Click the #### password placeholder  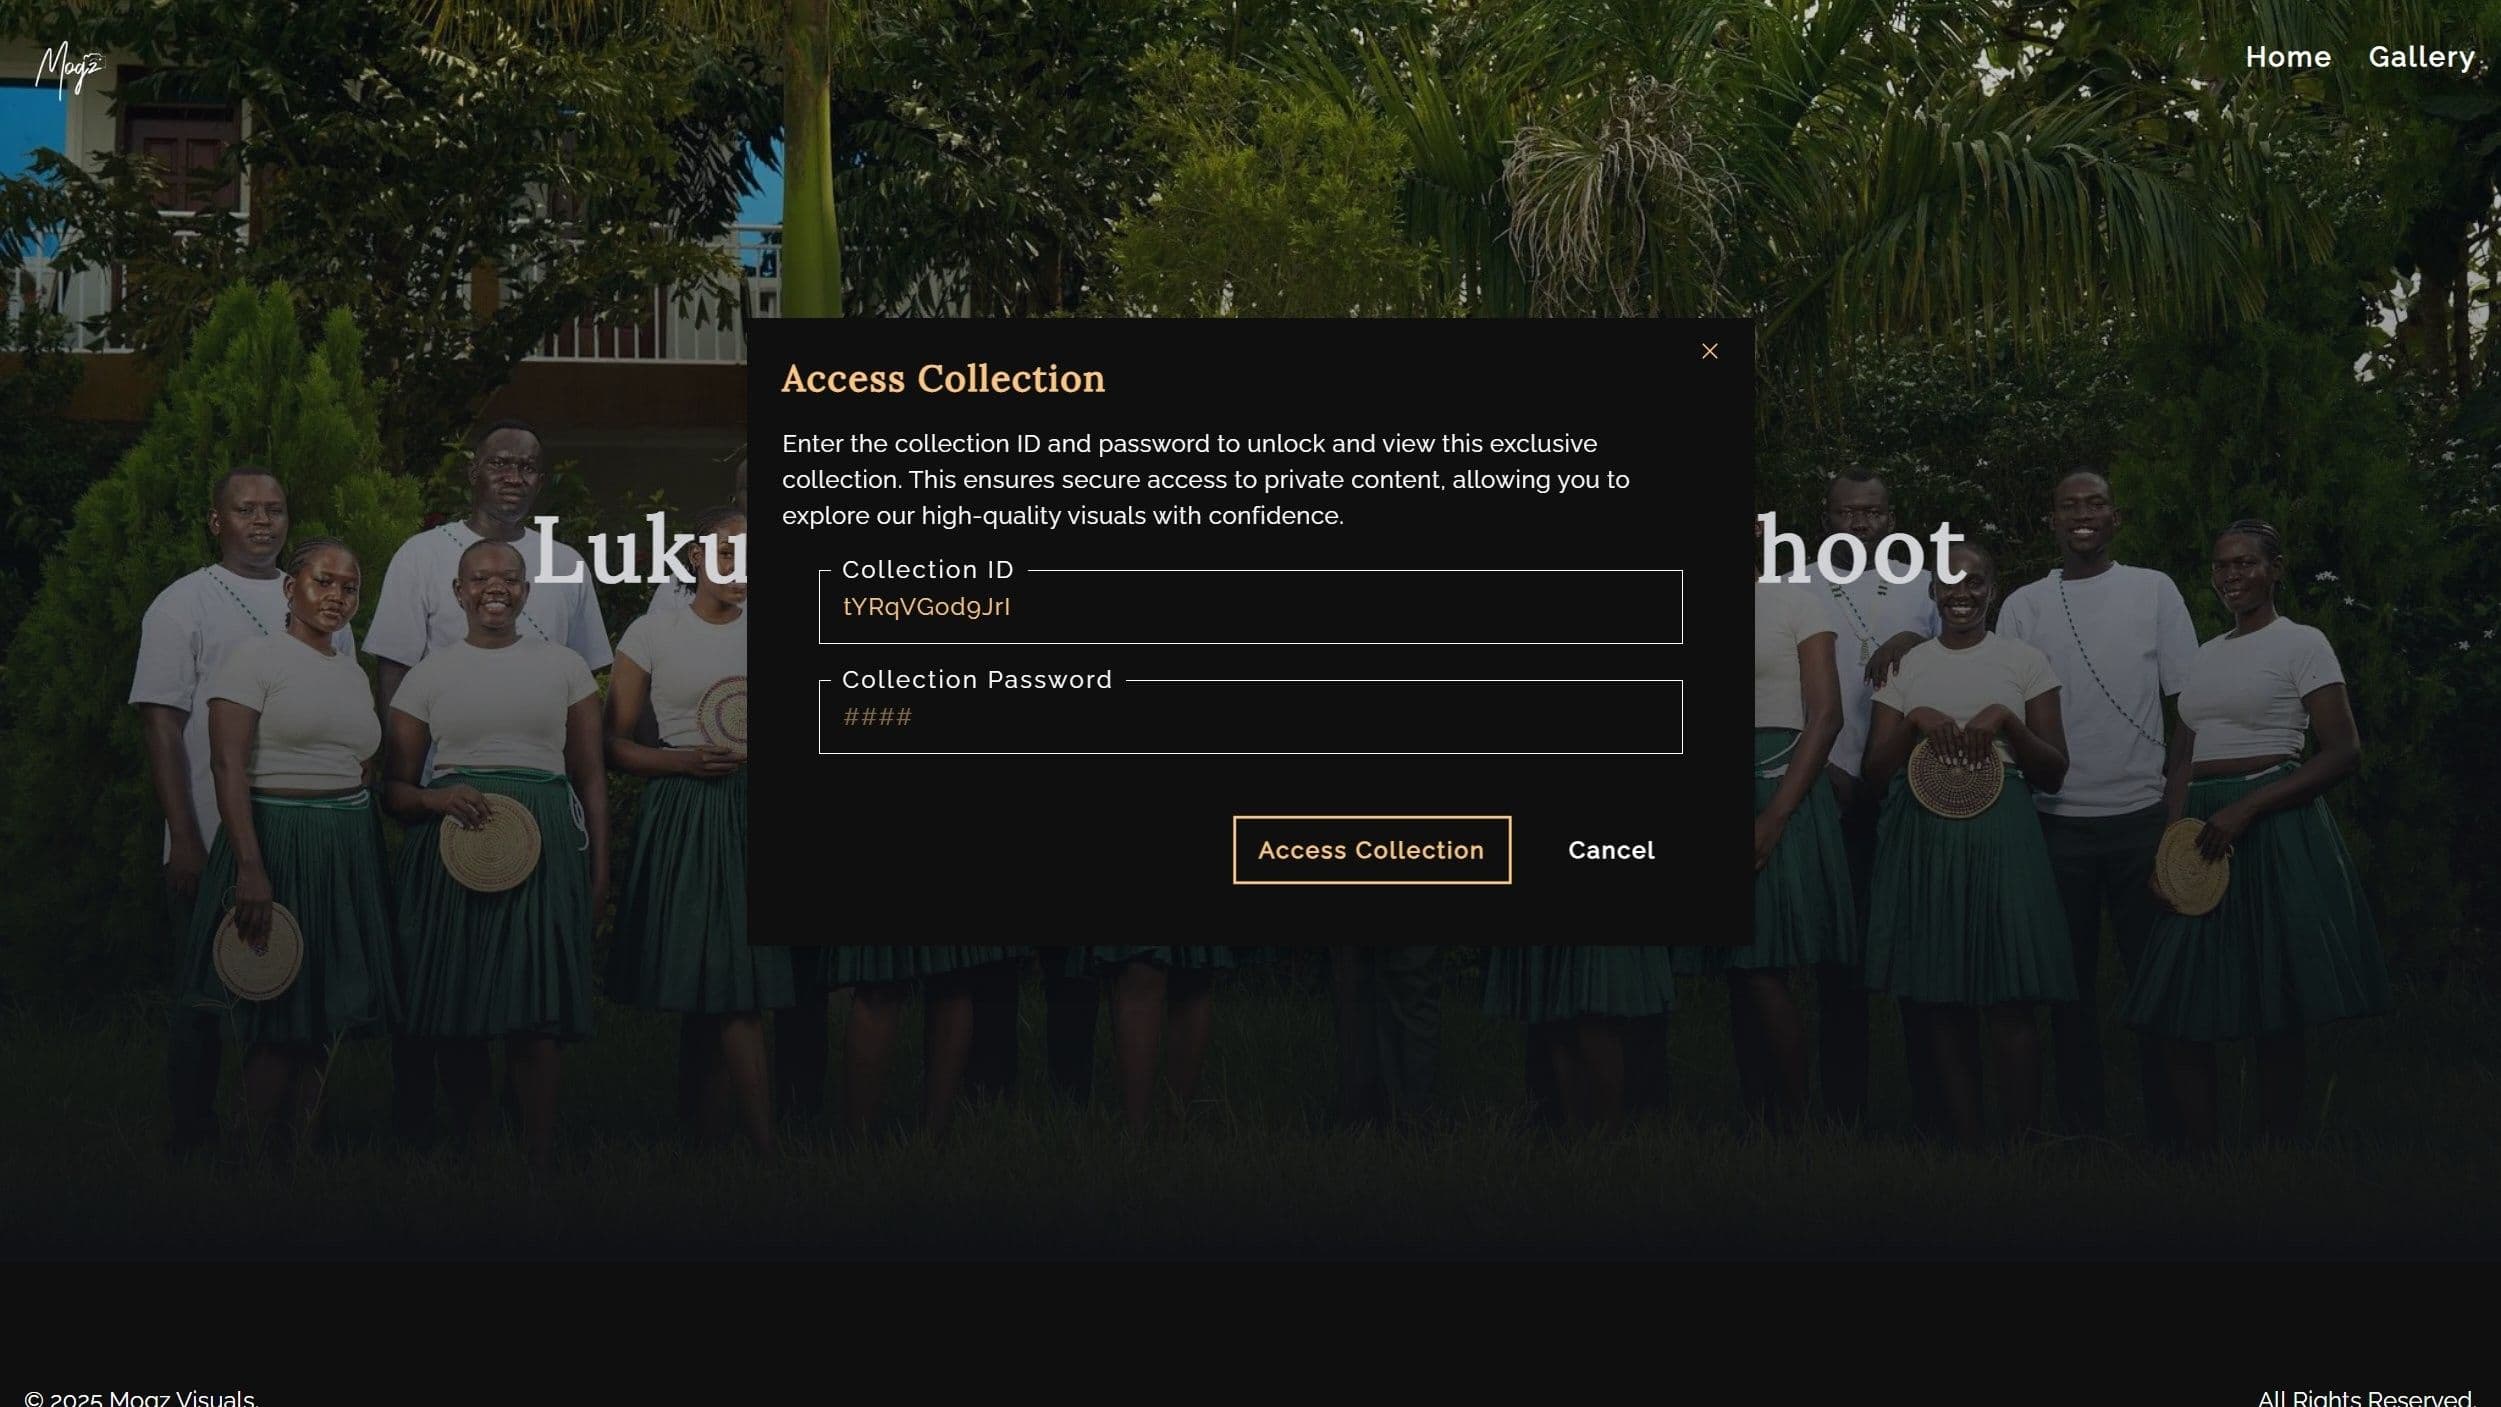point(877,718)
